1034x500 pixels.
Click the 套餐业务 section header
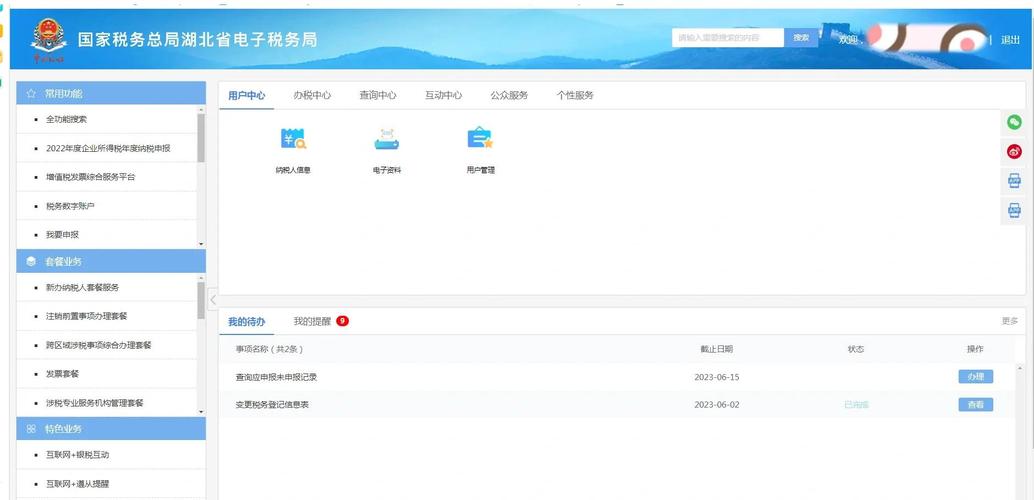click(111, 261)
